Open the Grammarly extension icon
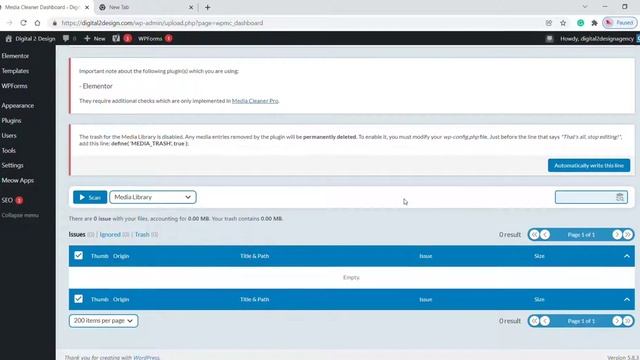The height and width of the screenshot is (360, 640). click(x=580, y=23)
